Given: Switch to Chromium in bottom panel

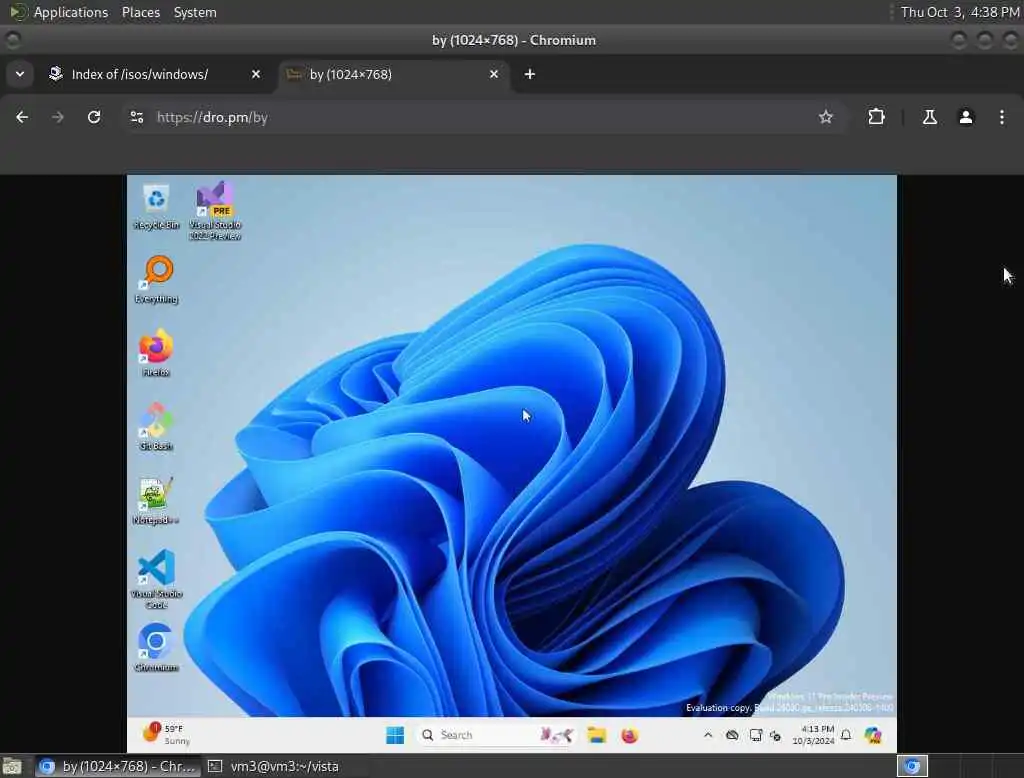Looking at the screenshot, I should pos(118,766).
